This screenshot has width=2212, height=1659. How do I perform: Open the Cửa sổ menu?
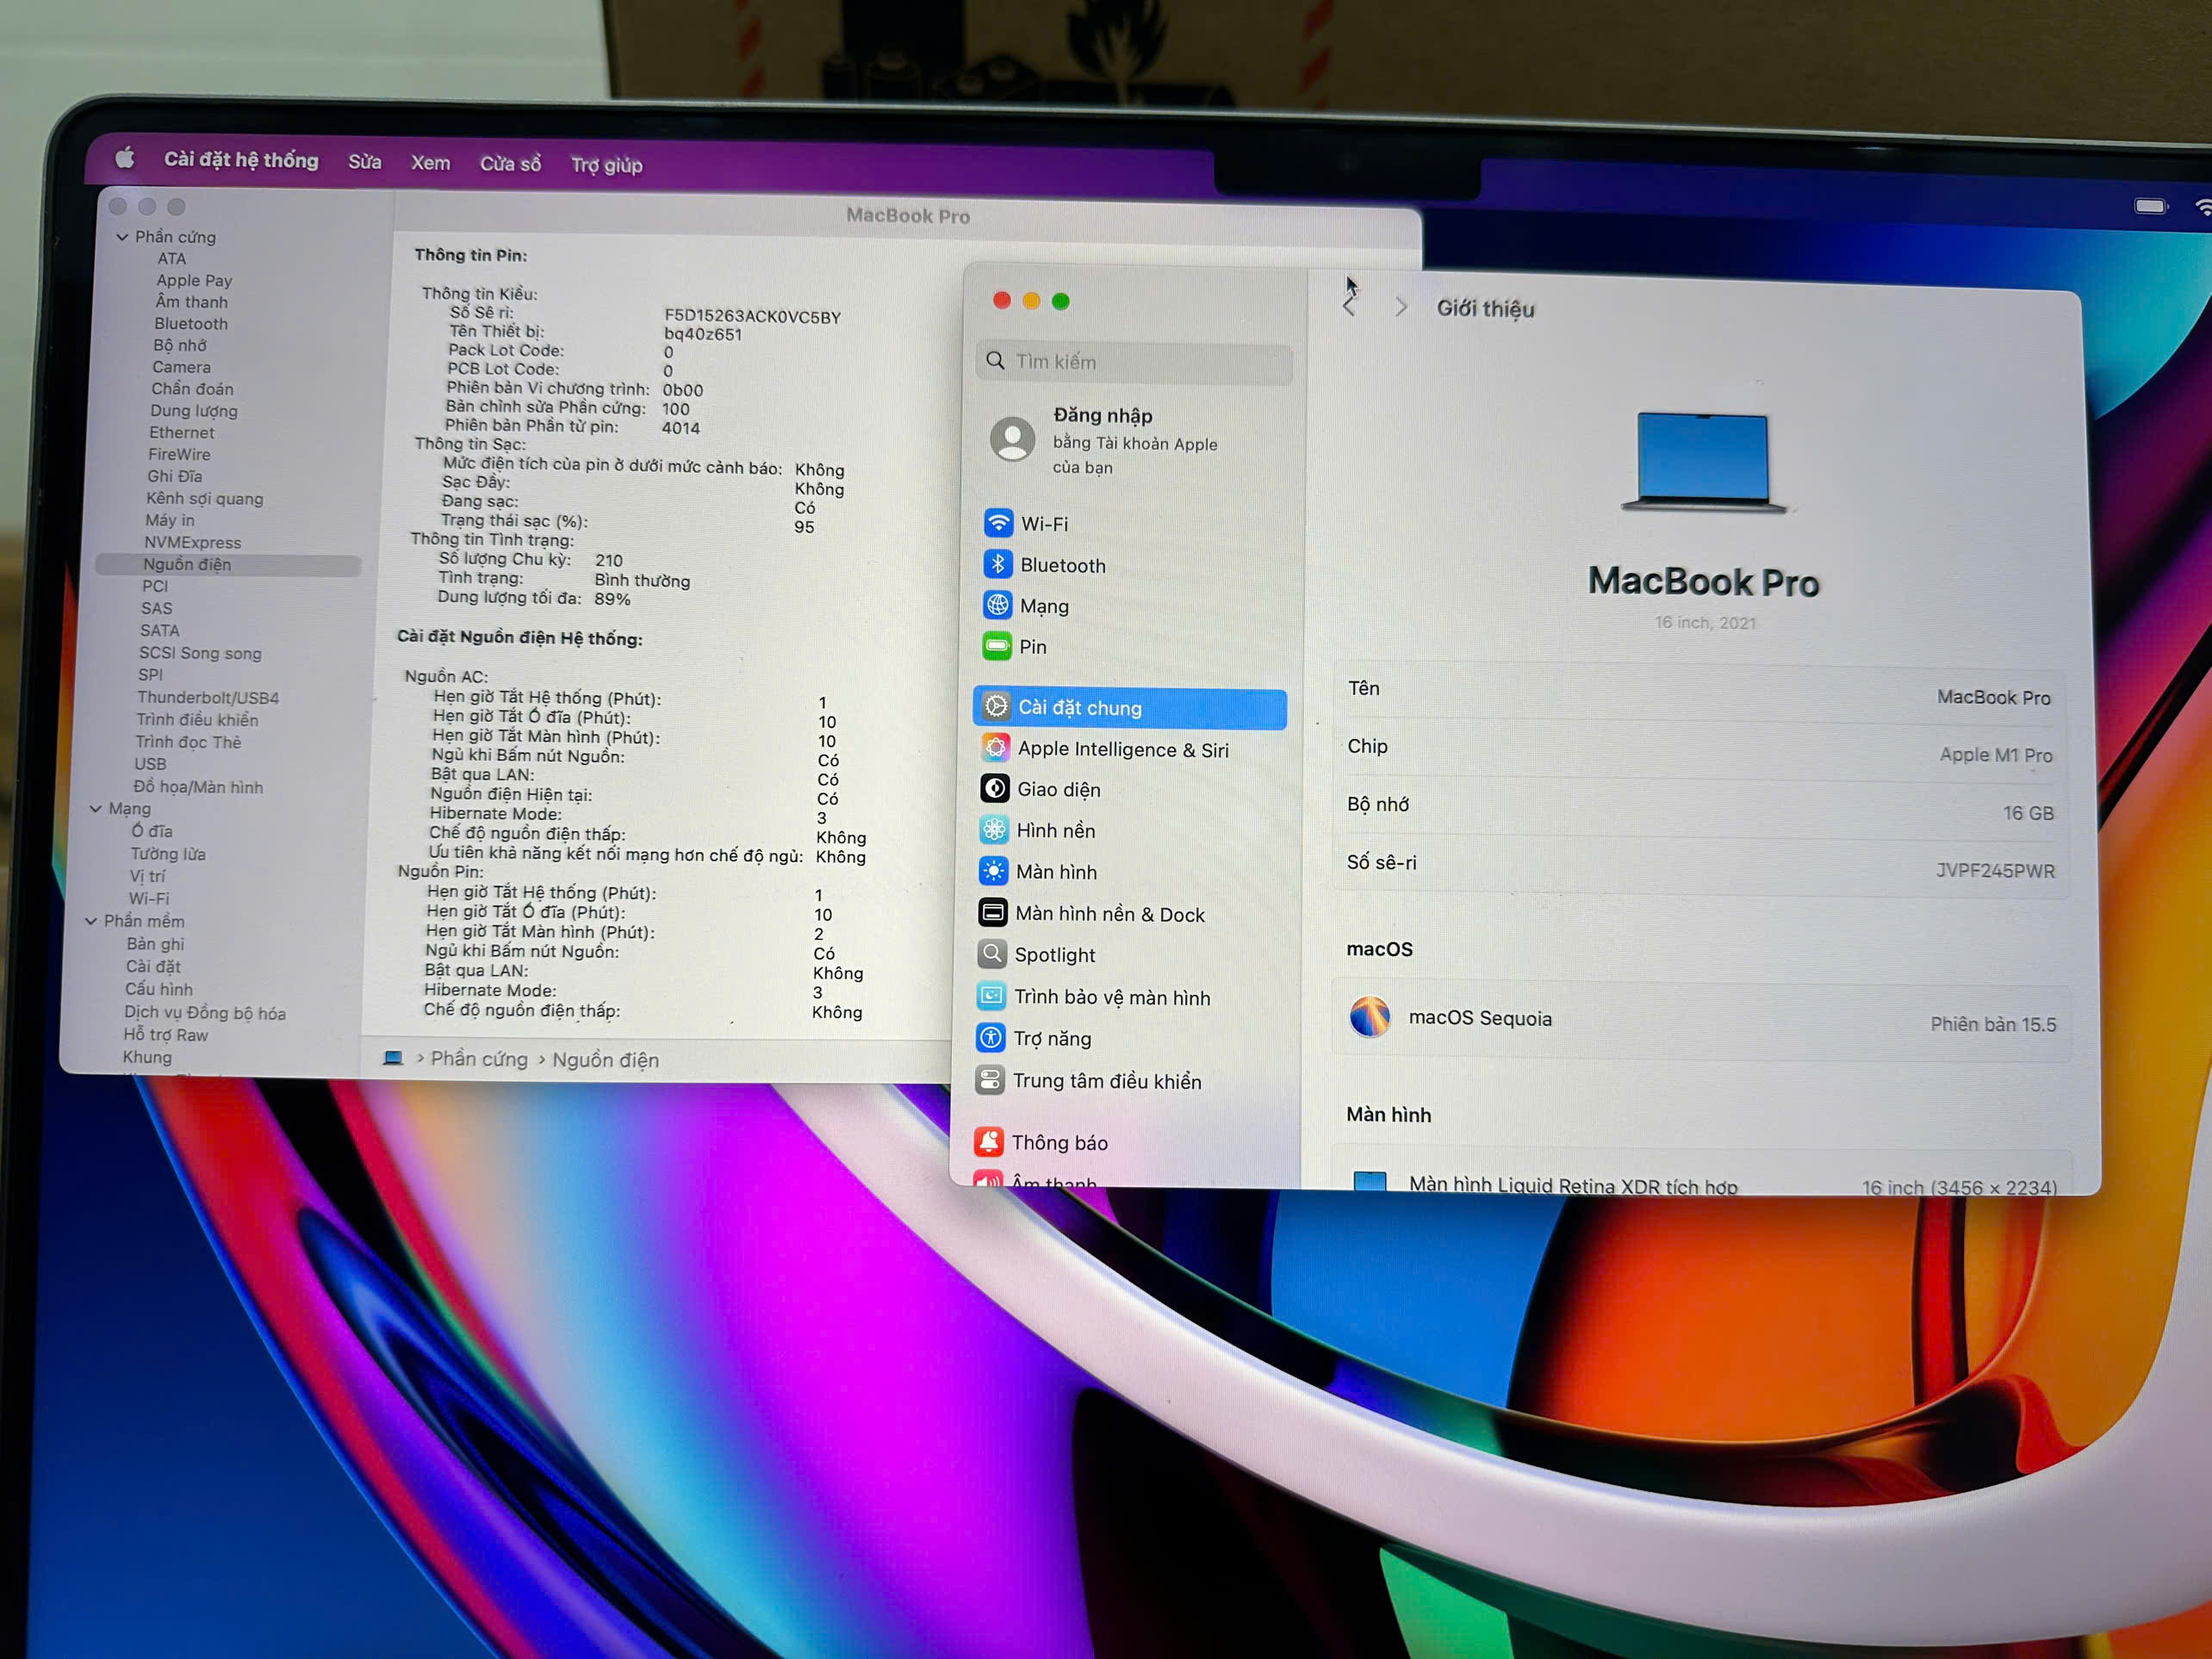[510, 163]
